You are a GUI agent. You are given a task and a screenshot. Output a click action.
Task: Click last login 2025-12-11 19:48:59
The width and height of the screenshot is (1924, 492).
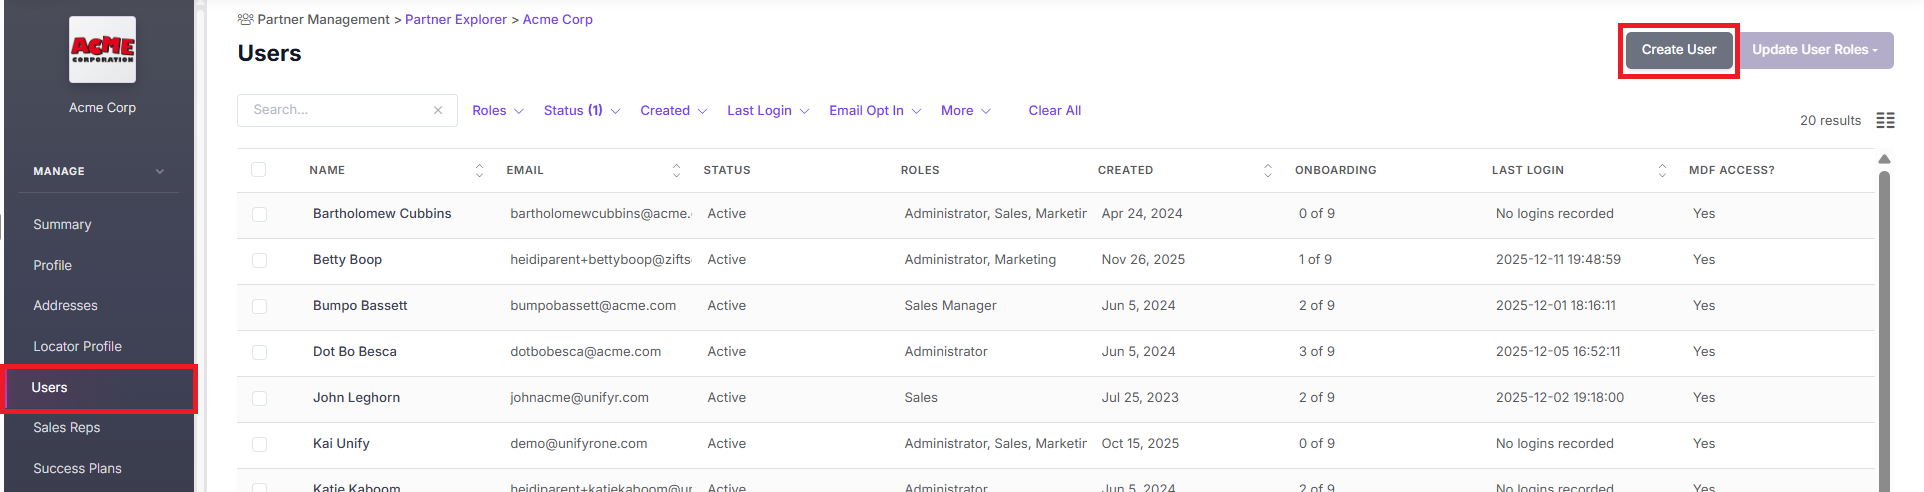coord(1558,259)
